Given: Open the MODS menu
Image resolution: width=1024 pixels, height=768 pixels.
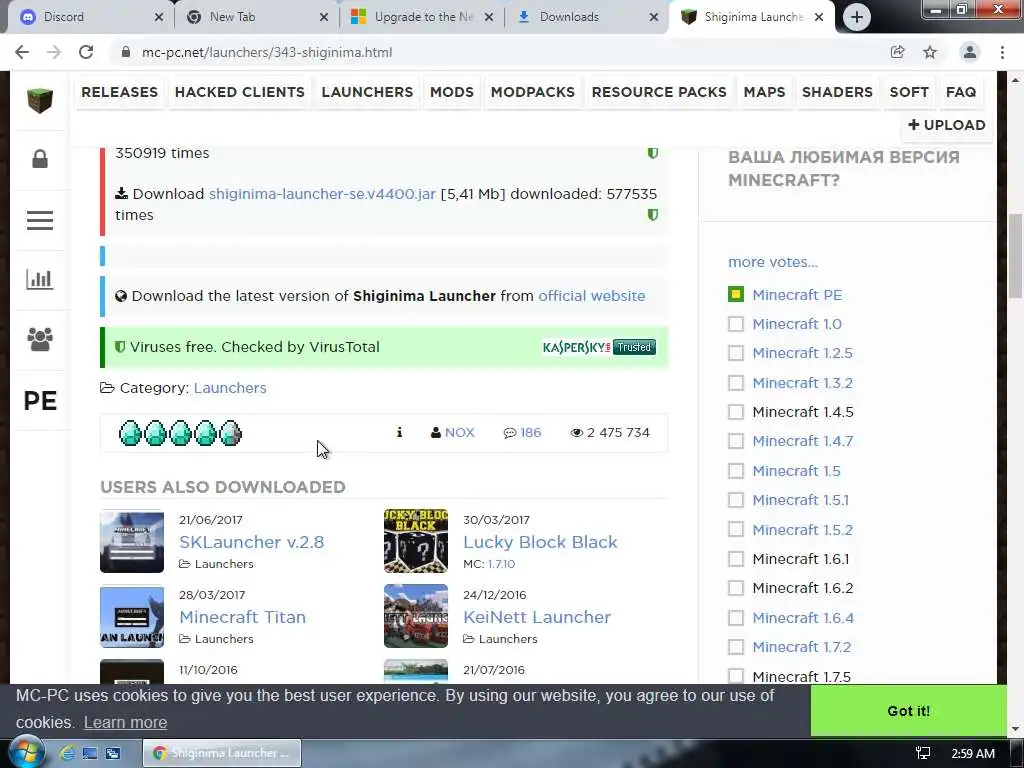Looking at the screenshot, I should (x=452, y=92).
